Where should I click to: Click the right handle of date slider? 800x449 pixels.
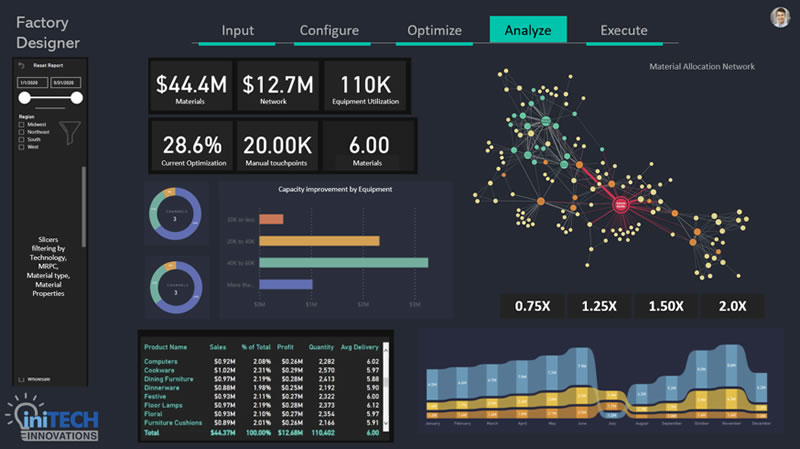tap(79, 98)
